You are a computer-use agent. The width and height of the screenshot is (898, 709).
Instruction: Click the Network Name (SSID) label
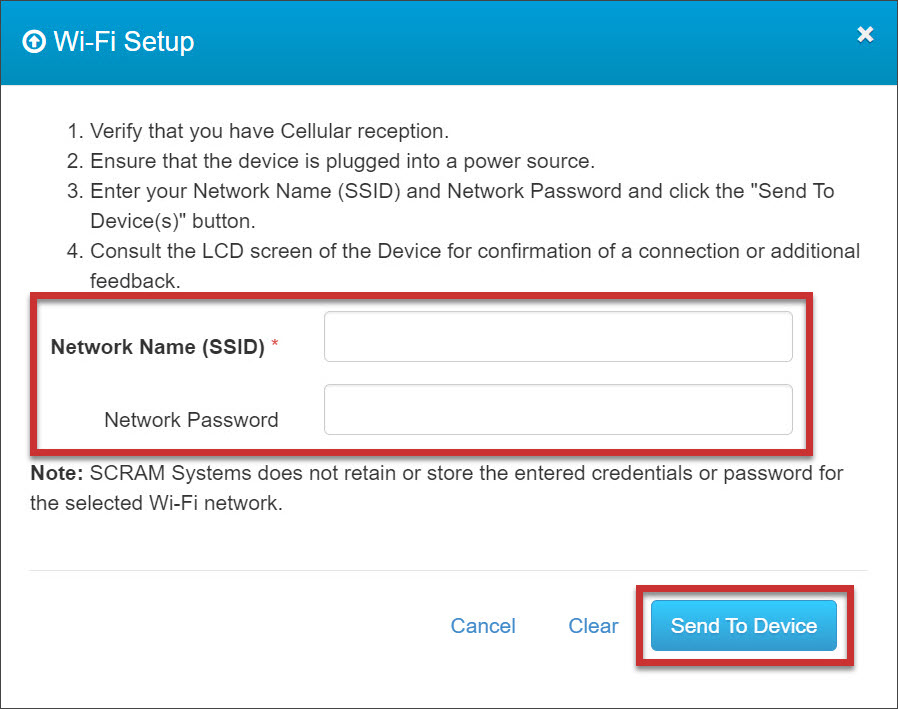[157, 347]
